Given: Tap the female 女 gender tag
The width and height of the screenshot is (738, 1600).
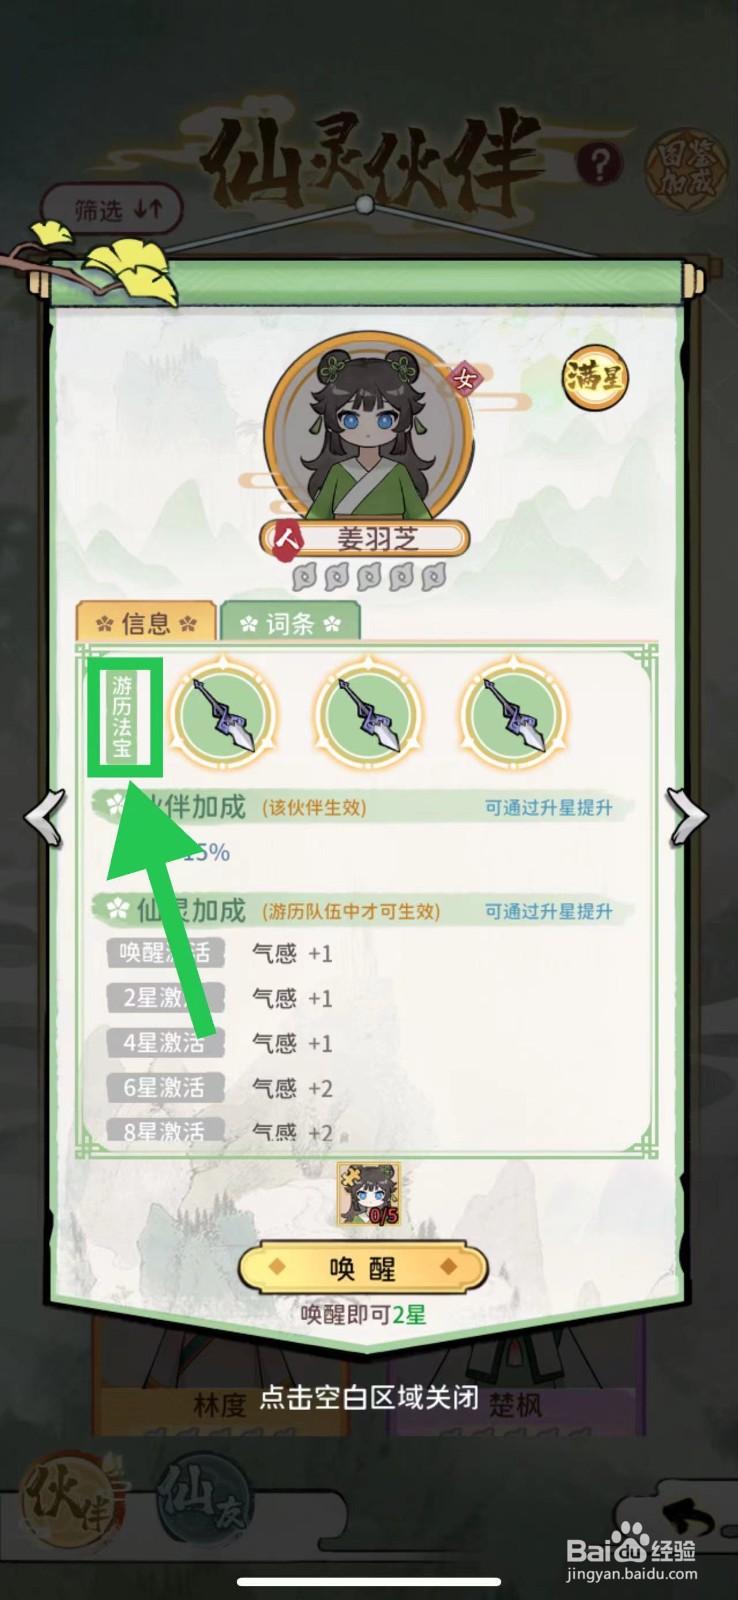Looking at the screenshot, I should (465, 379).
